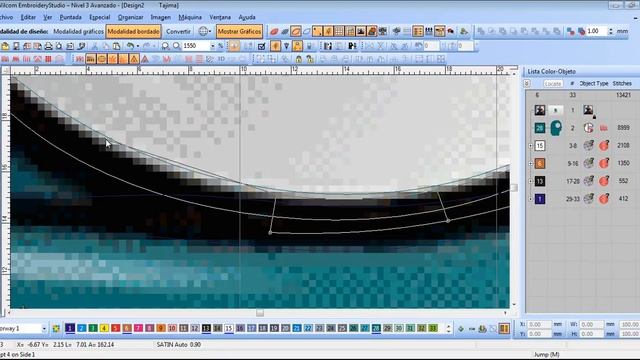Select palette color 13 black swatch
Screen dimensions: 640x360
coord(206,328)
